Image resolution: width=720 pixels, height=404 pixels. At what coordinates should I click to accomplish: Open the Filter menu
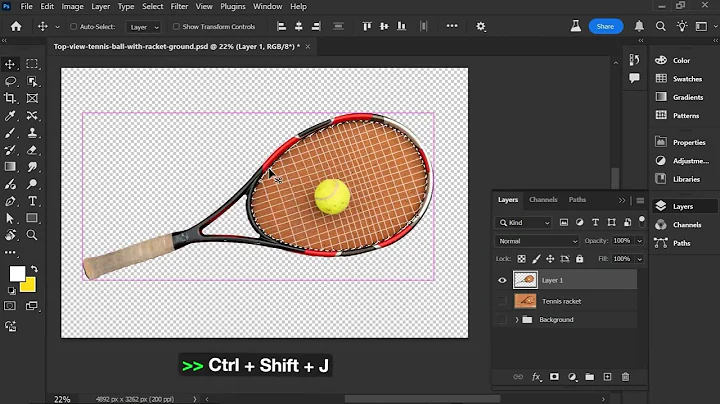coord(179,6)
